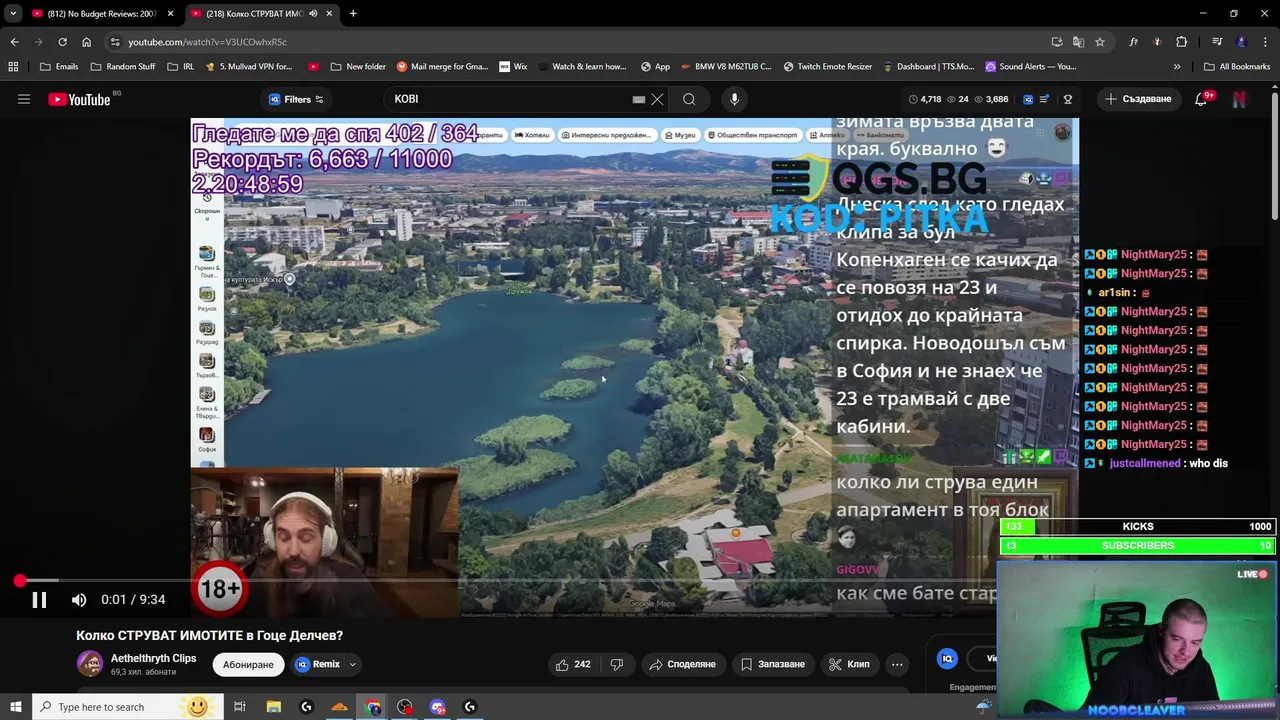Open the Random Stuff bookmark folder

click(x=123, y=67)
